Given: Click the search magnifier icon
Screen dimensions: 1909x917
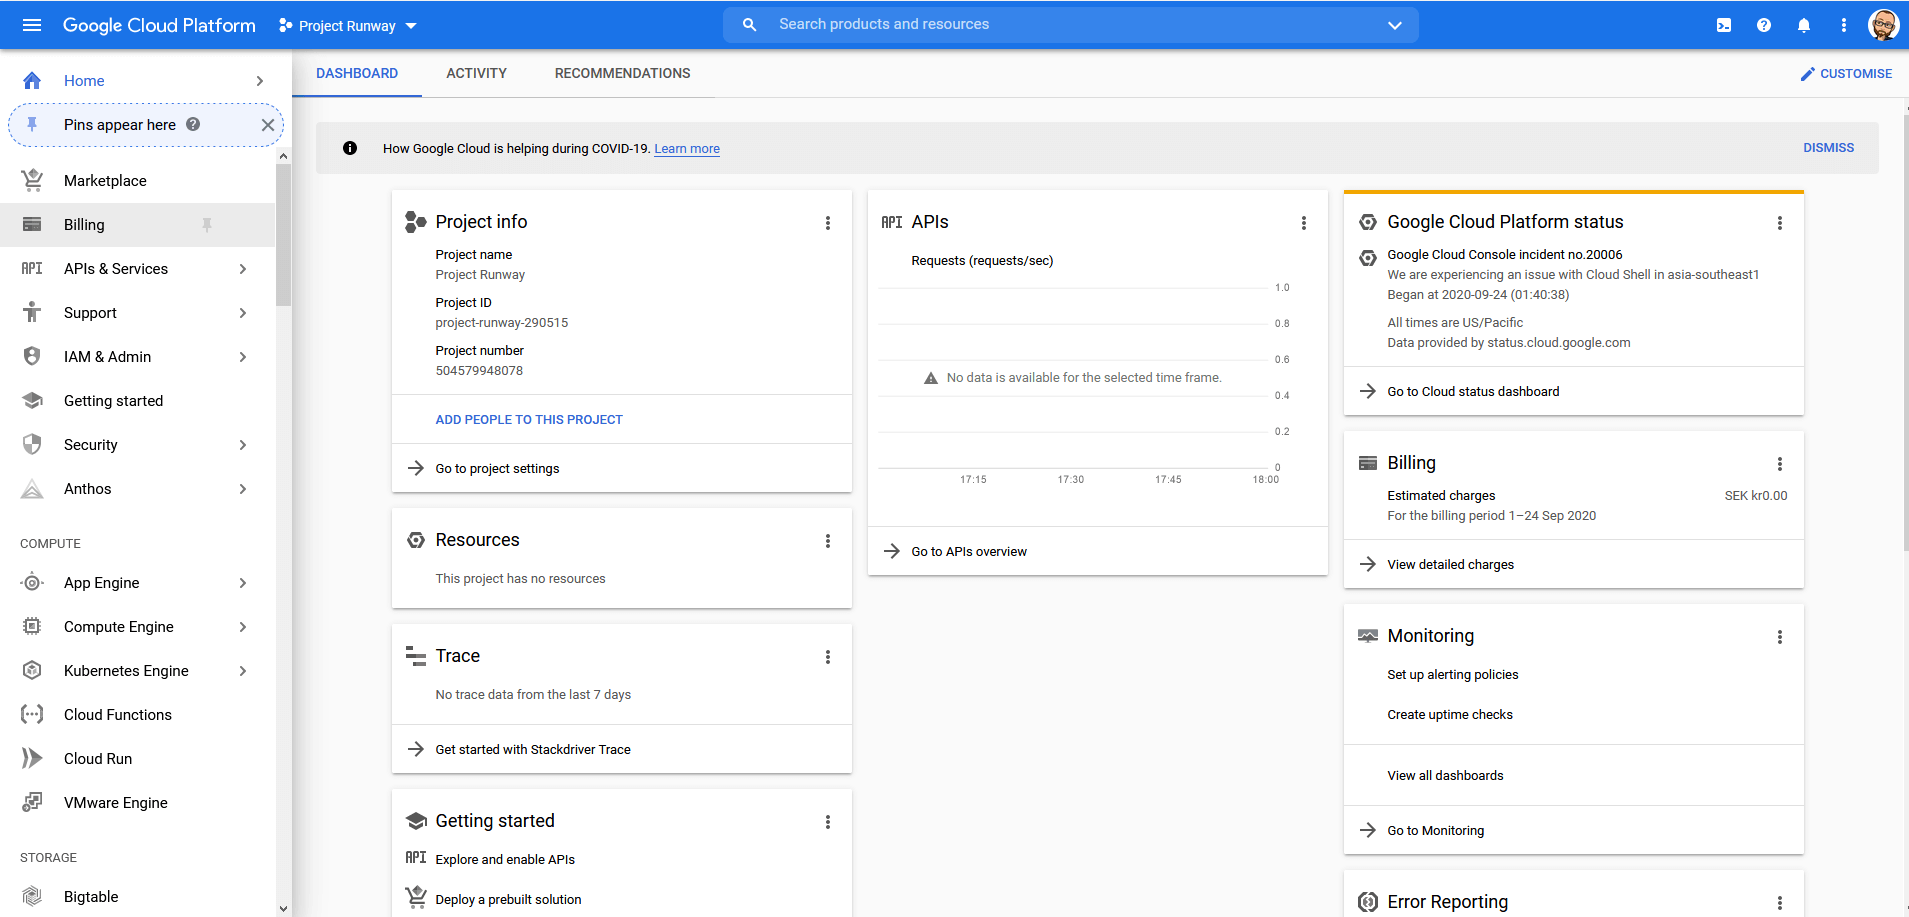Looking at the screenshot, I should [x=749, y=25].
